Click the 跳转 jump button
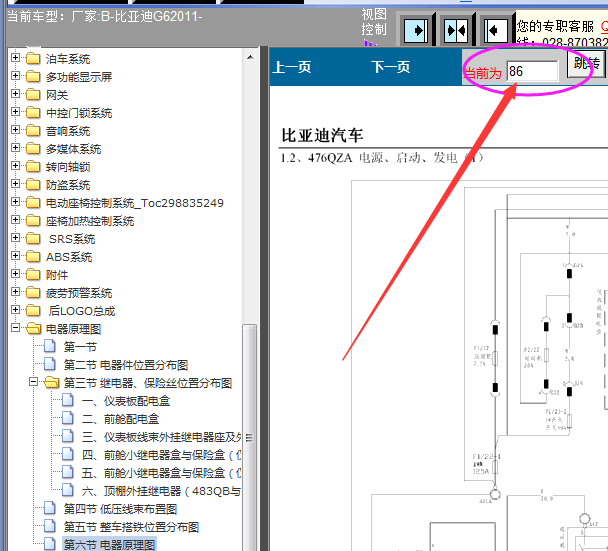 point(586,63)
